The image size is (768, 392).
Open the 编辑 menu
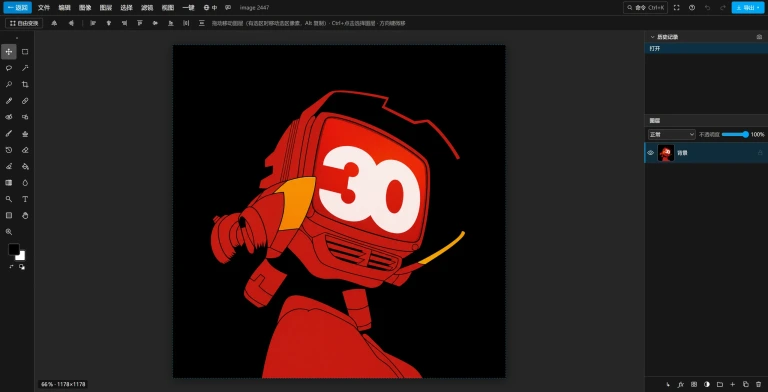(x=64, y=7)
